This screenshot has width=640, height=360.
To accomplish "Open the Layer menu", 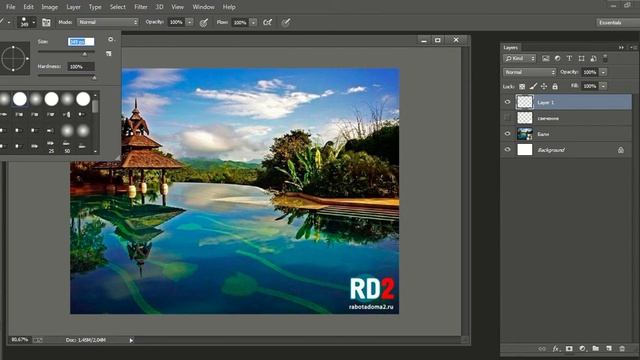I will point(73,7).
